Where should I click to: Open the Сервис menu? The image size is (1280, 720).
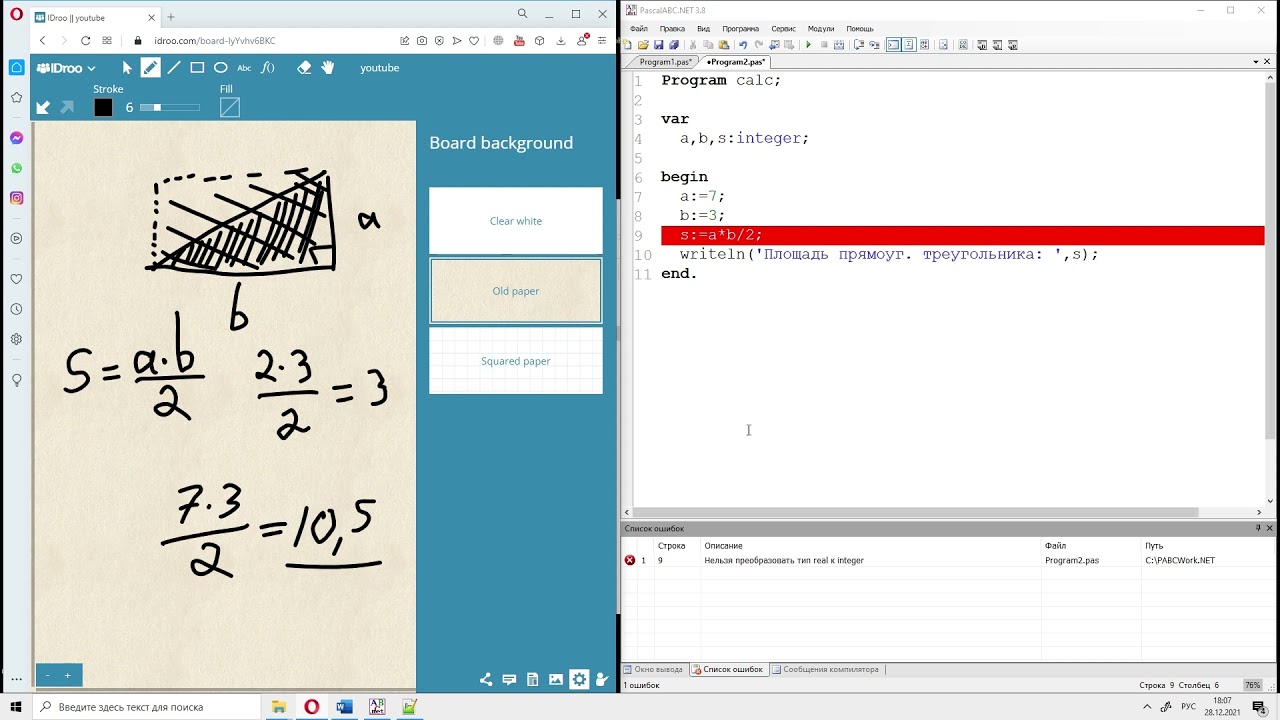(x=783, y=29)
